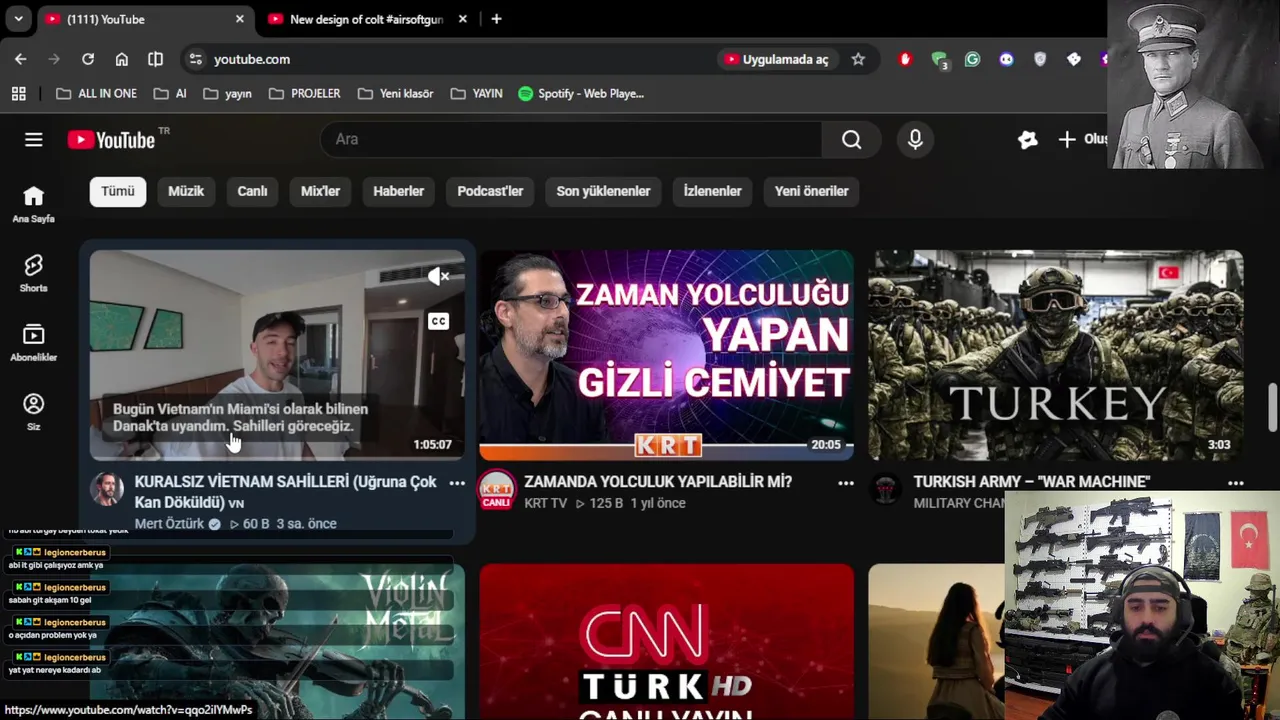
Task: Bookmark this page with star icon
Action: pos(858,59)
